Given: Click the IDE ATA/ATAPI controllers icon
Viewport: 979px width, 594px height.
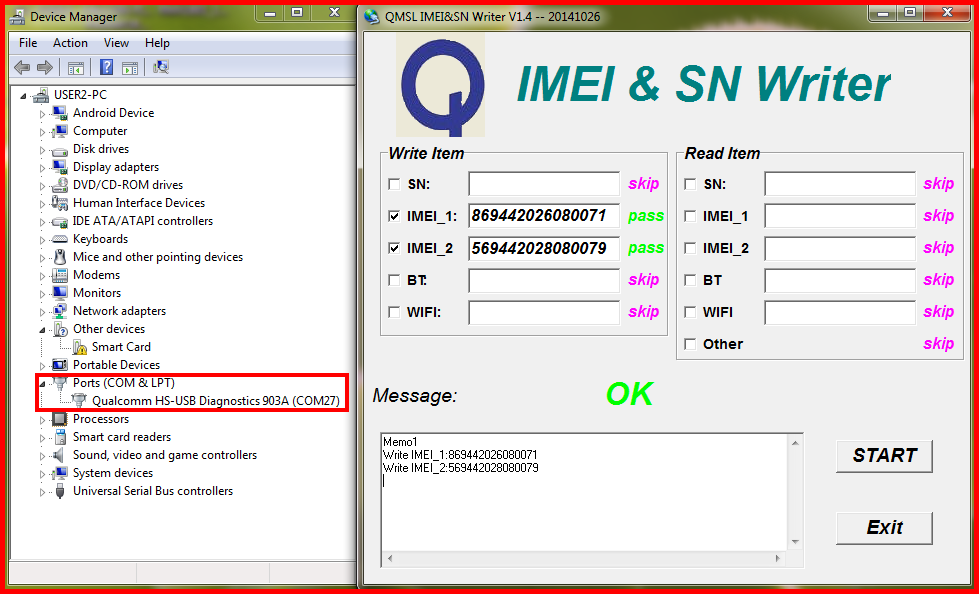Looking at the screenshot, I should click(x=60, y=221).
